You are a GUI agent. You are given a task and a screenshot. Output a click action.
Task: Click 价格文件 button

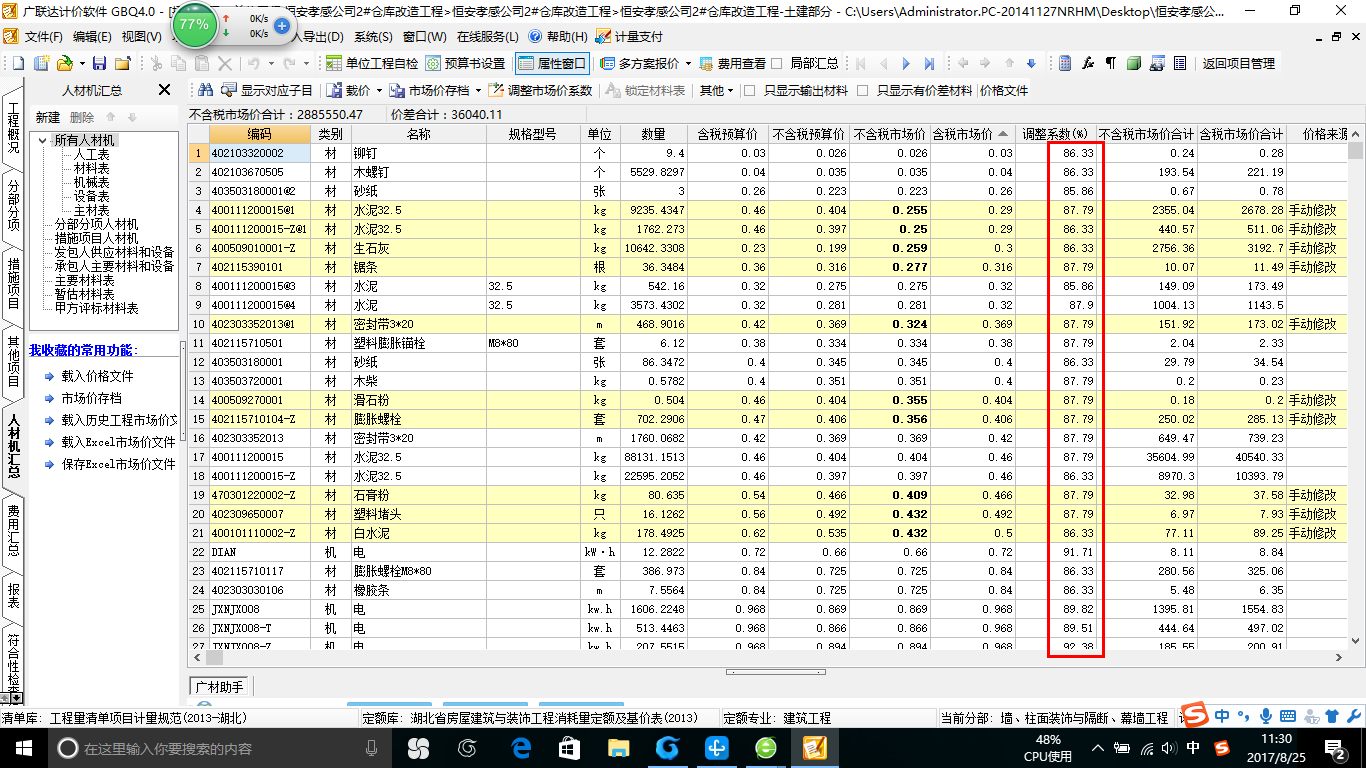(1005, 90)
